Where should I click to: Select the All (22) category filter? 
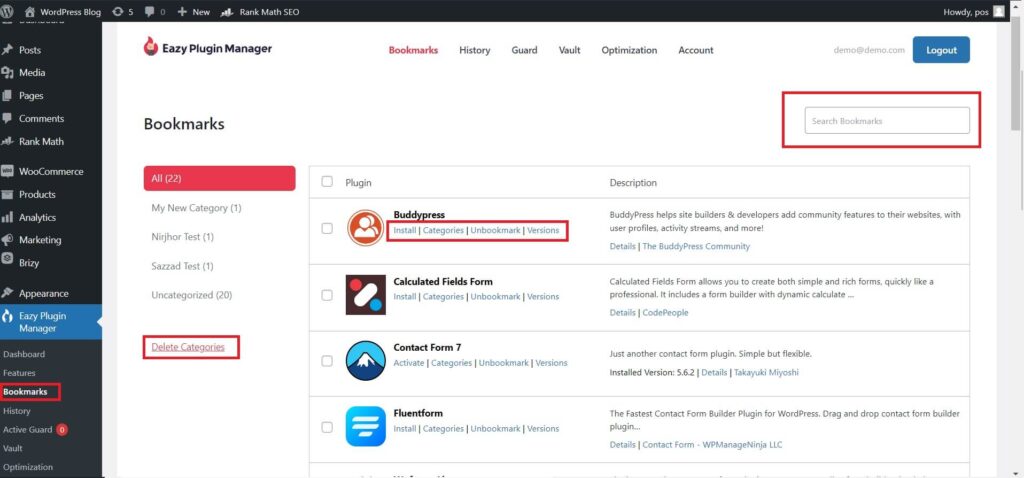[219, 178]
